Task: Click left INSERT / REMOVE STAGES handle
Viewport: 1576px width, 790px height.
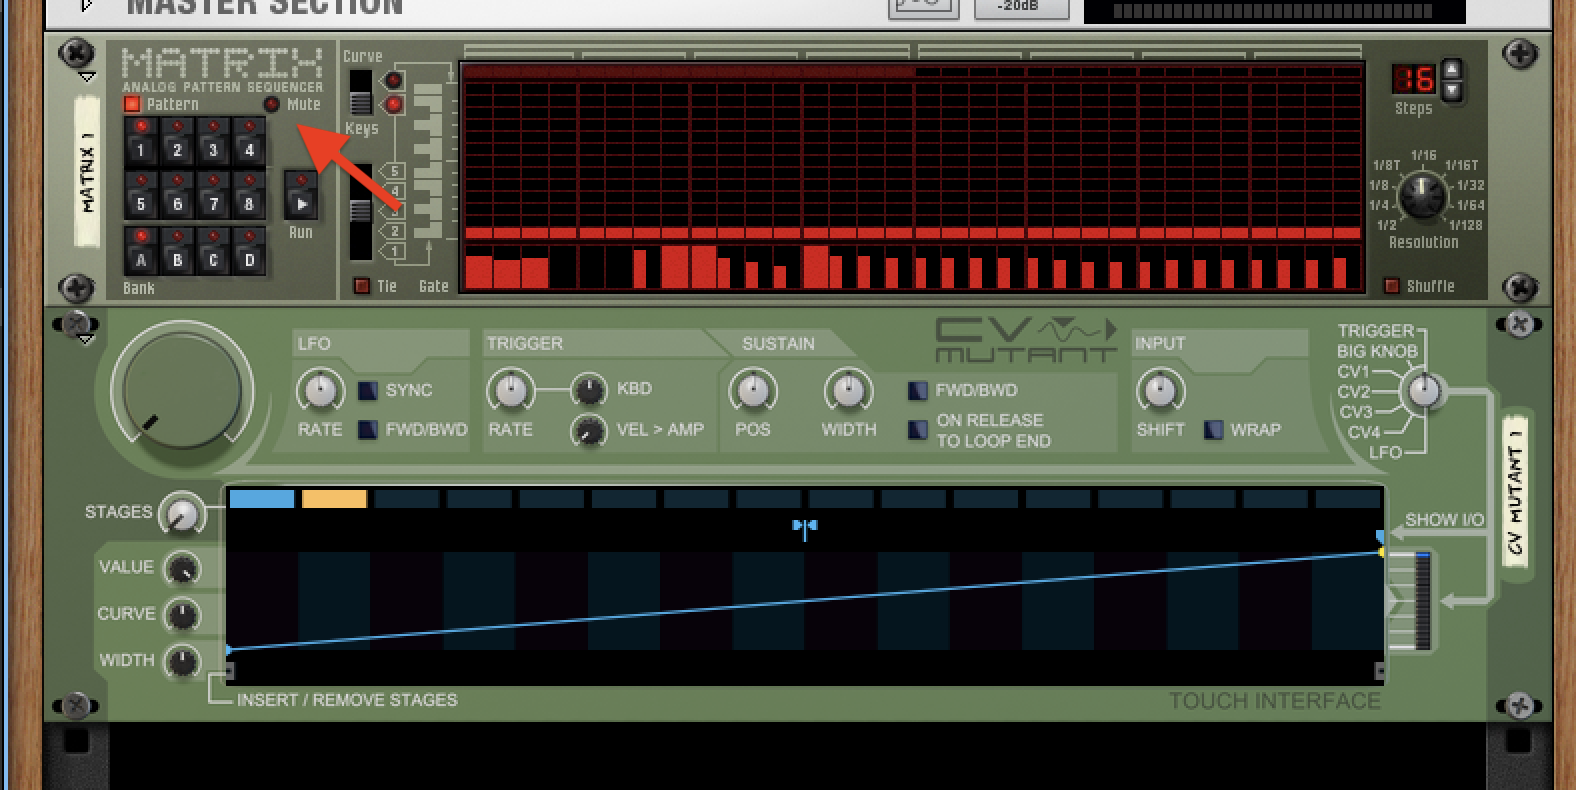Action: (x=229, y=673)
